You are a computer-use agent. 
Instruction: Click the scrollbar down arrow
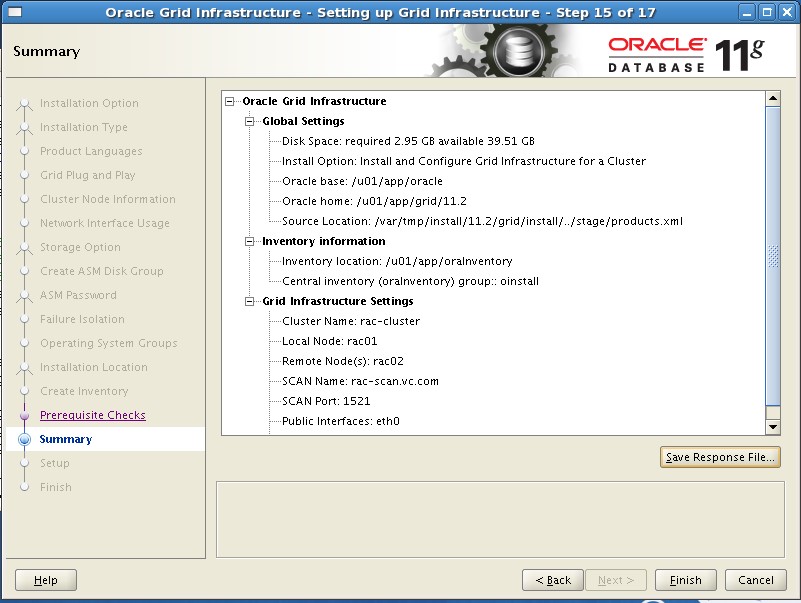[x=773, y=427]
